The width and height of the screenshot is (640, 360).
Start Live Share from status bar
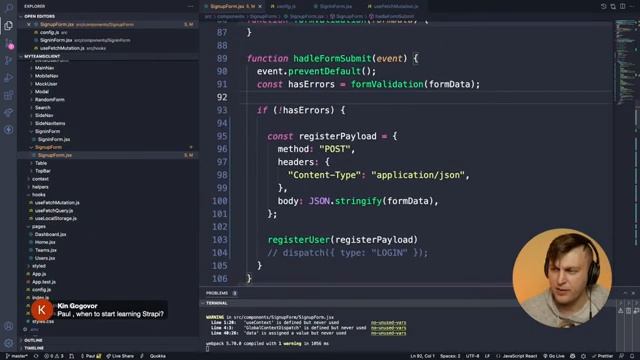[x=120, y=356]
